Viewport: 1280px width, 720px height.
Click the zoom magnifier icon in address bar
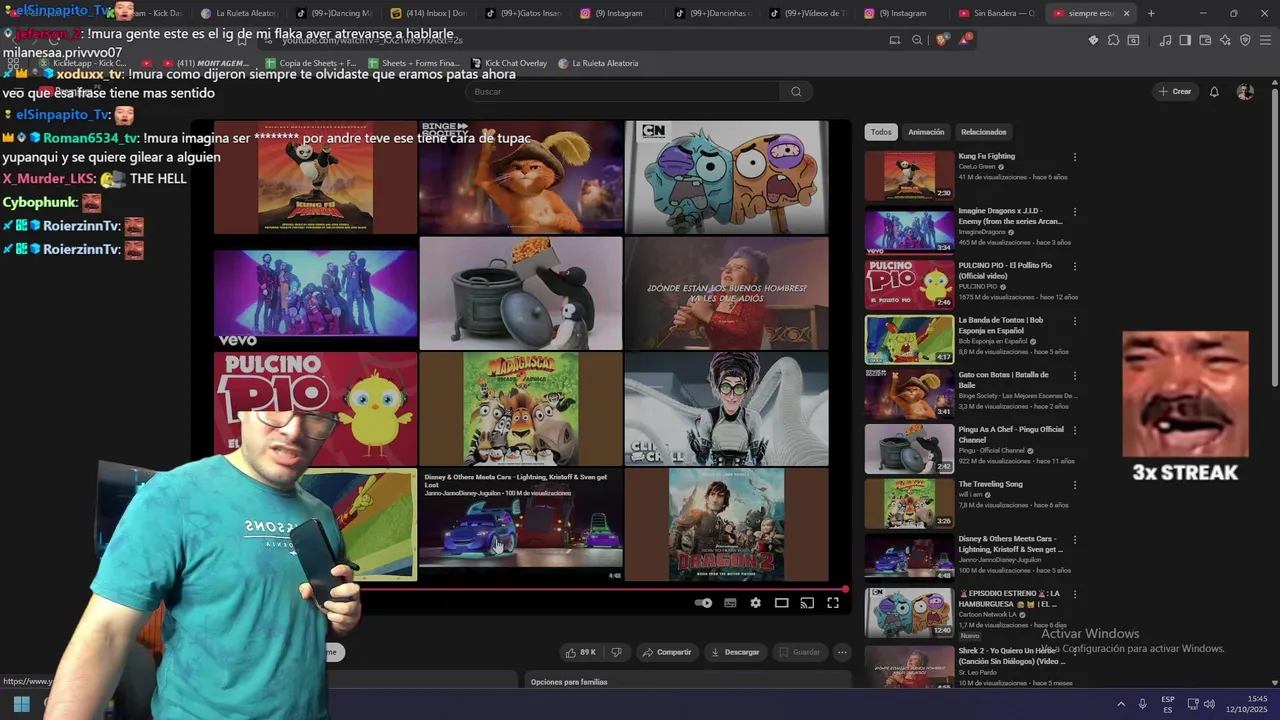click(917, 40)
